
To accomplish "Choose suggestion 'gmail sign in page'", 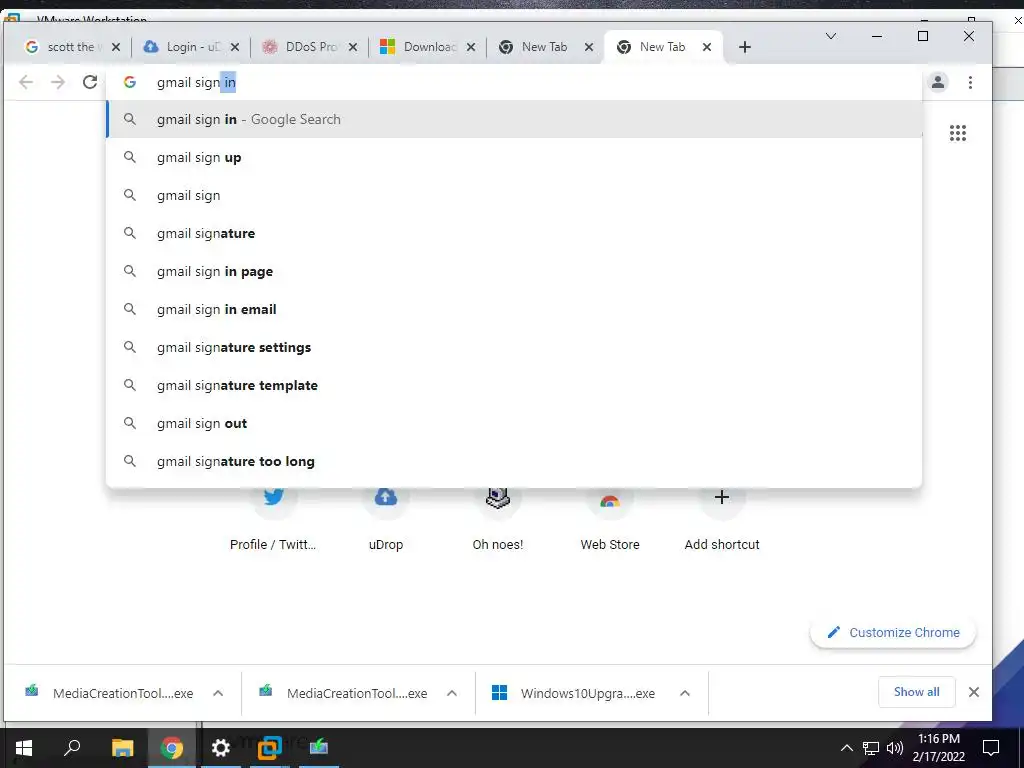I will 514,271.
